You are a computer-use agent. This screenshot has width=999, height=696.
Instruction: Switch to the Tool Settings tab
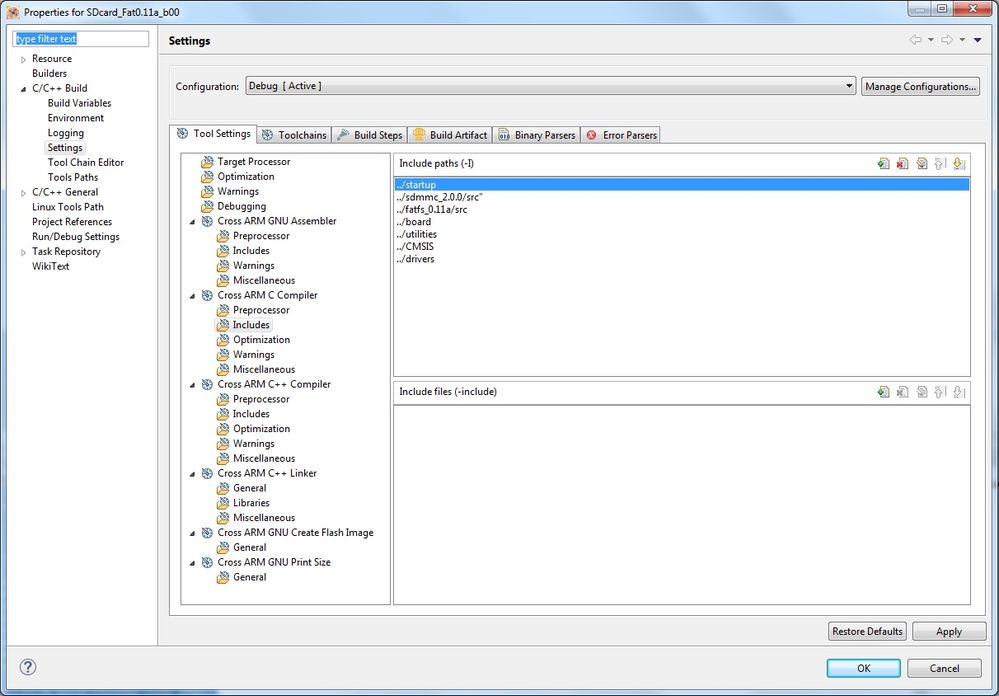pyautogui.click(x=213, y=134)
